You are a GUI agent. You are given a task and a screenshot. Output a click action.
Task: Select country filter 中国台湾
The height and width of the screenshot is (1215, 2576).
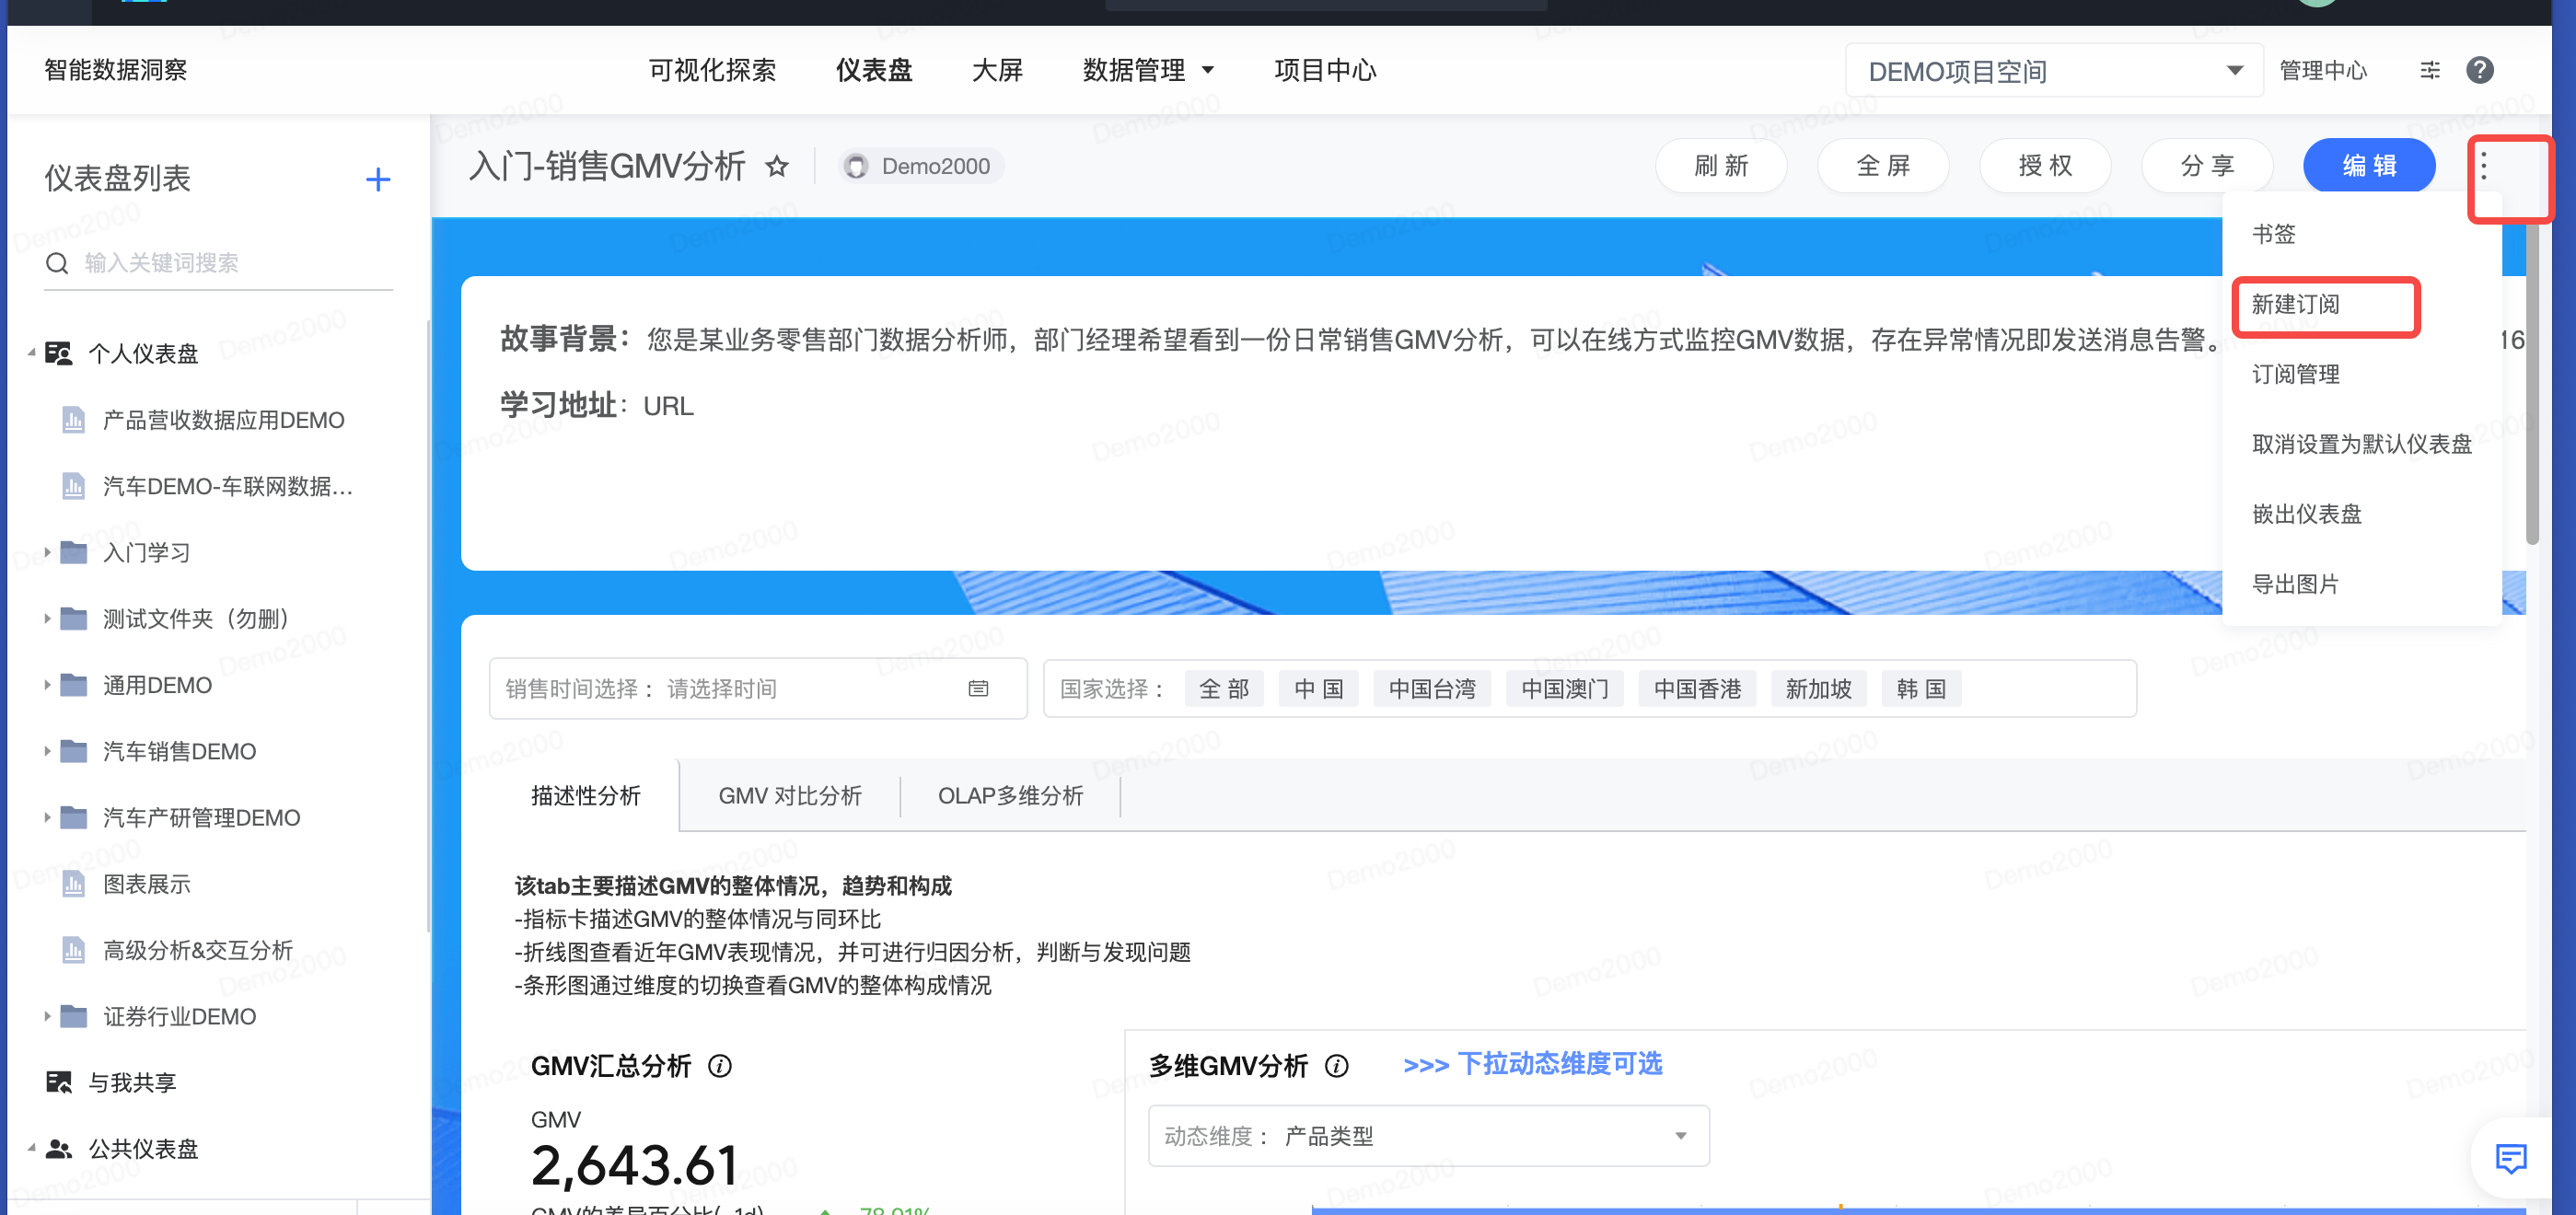[1432, 688]
